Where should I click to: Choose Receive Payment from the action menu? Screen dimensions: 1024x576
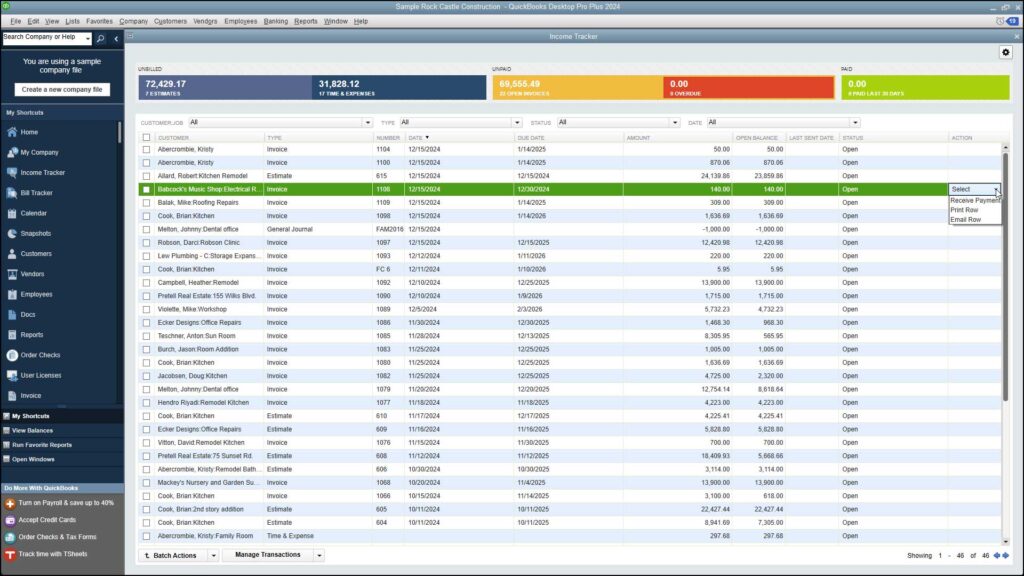(976, 201)
